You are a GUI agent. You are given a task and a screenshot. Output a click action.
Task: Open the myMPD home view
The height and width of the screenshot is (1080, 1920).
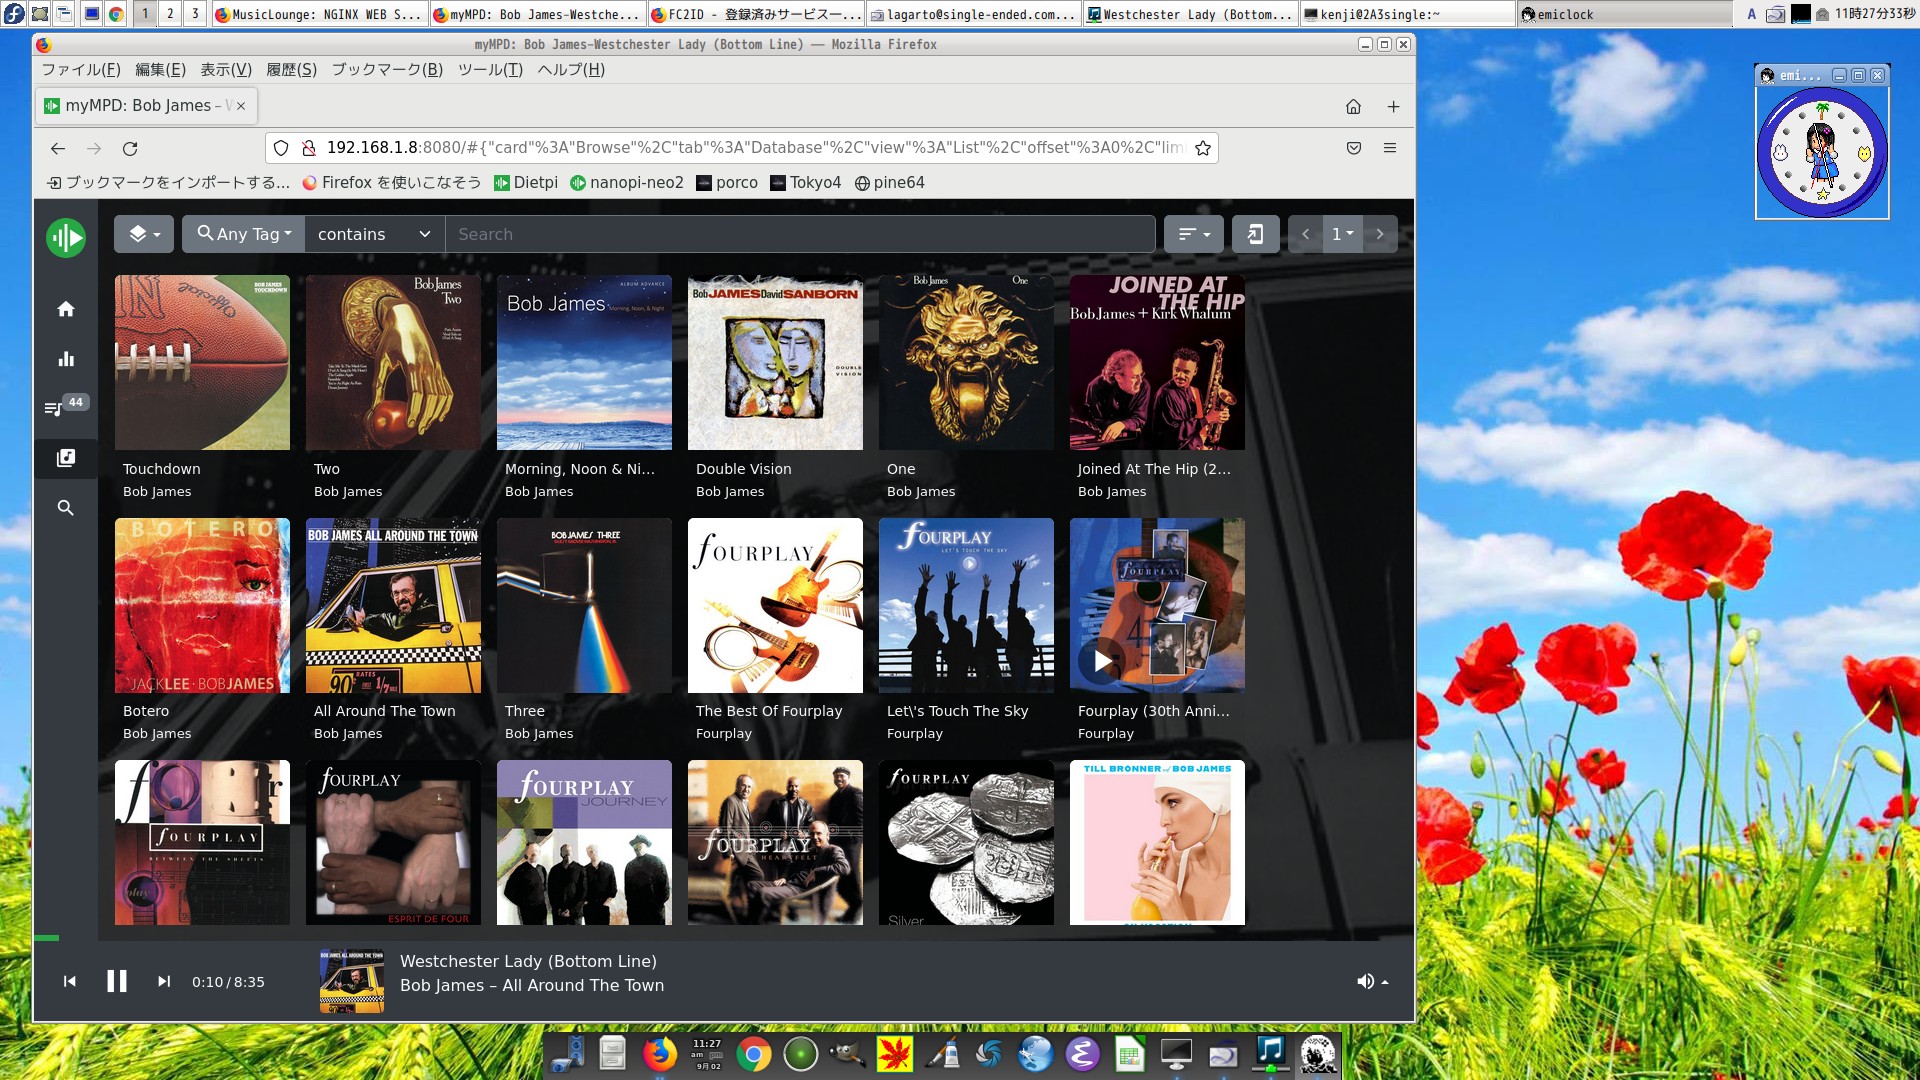(66, 309)
